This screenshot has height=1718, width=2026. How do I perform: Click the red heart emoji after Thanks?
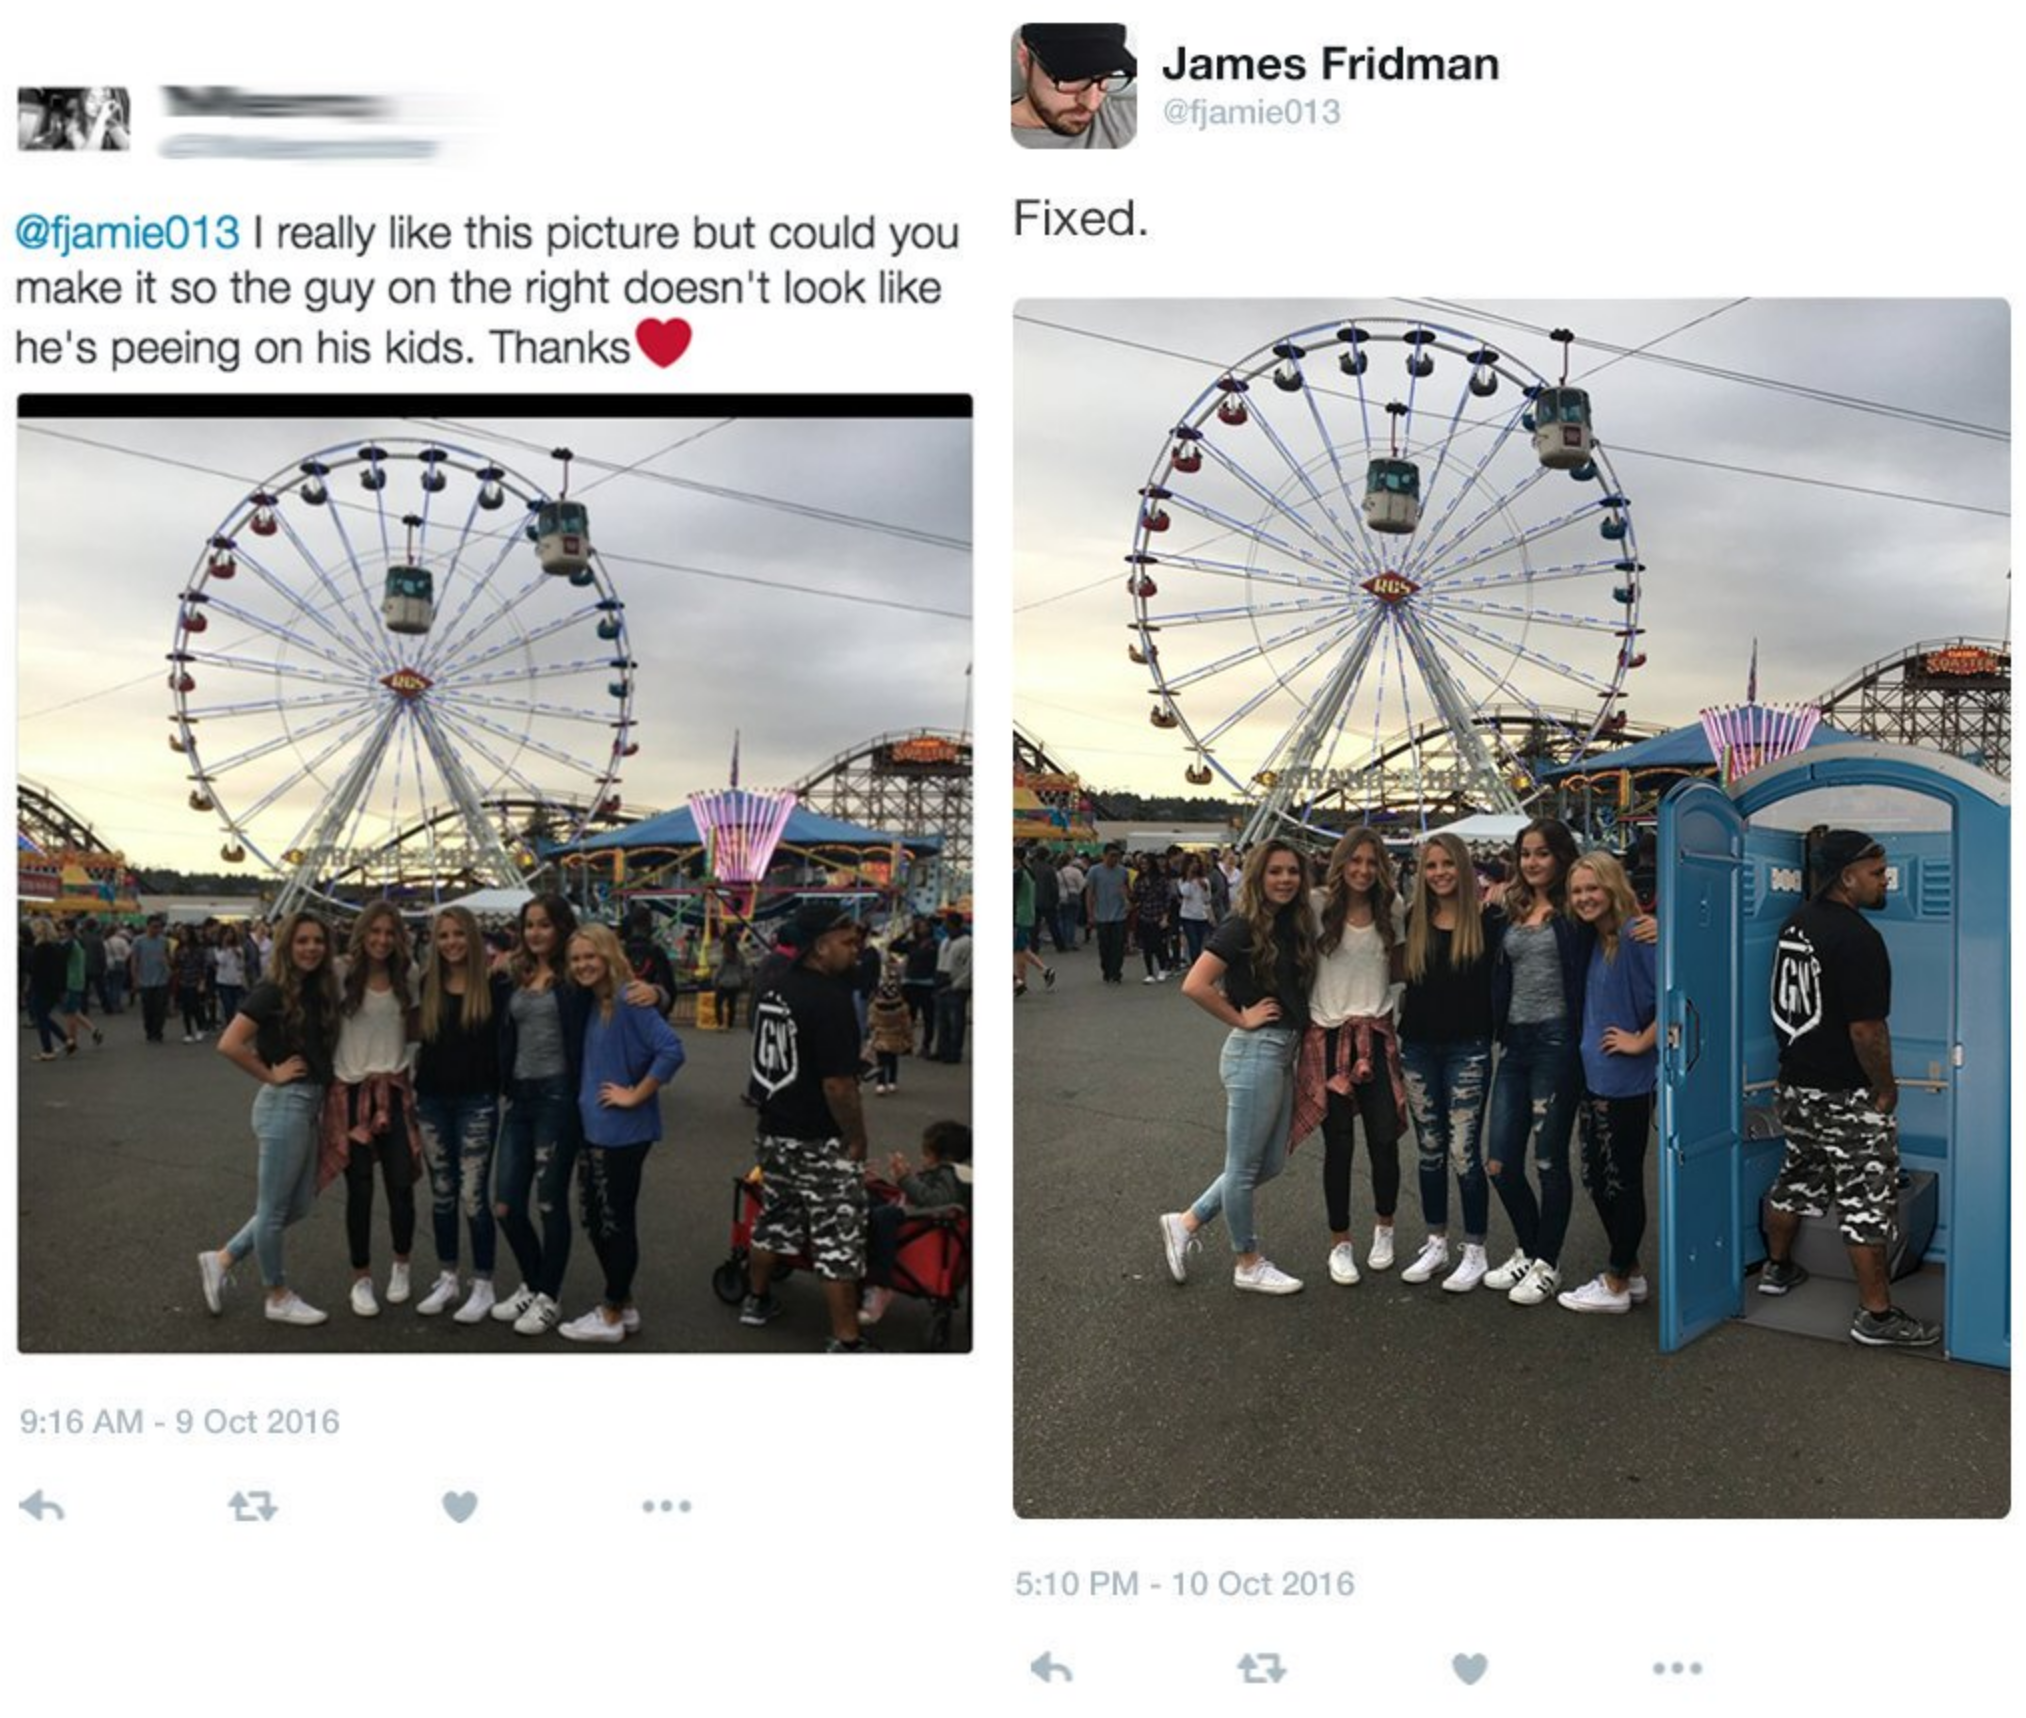pyautogui.click(x=664, y=342)
